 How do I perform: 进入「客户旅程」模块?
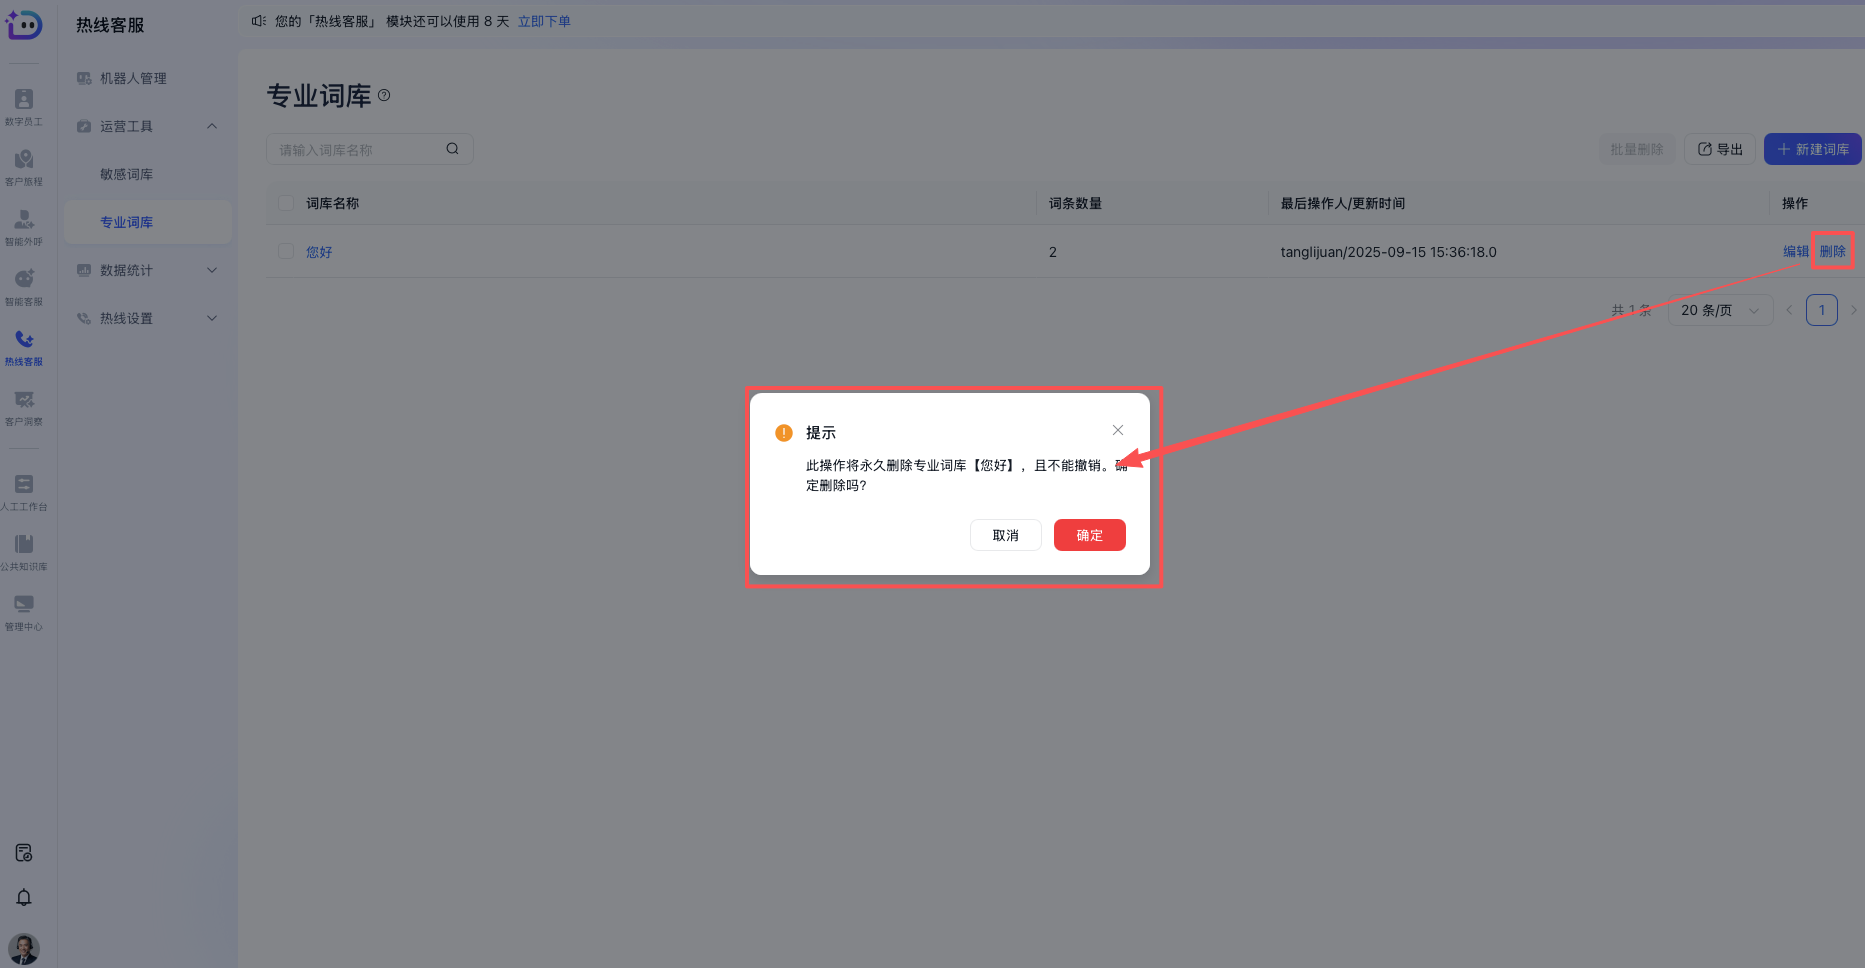[x=23, y=164]
